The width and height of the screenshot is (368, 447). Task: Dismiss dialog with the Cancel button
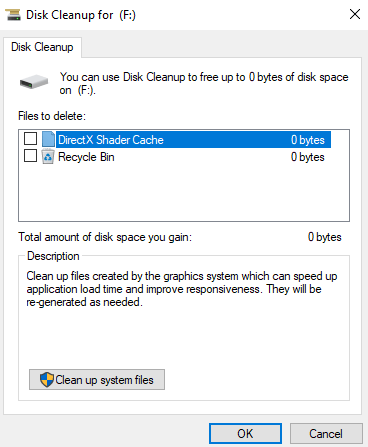coord(326,434)
